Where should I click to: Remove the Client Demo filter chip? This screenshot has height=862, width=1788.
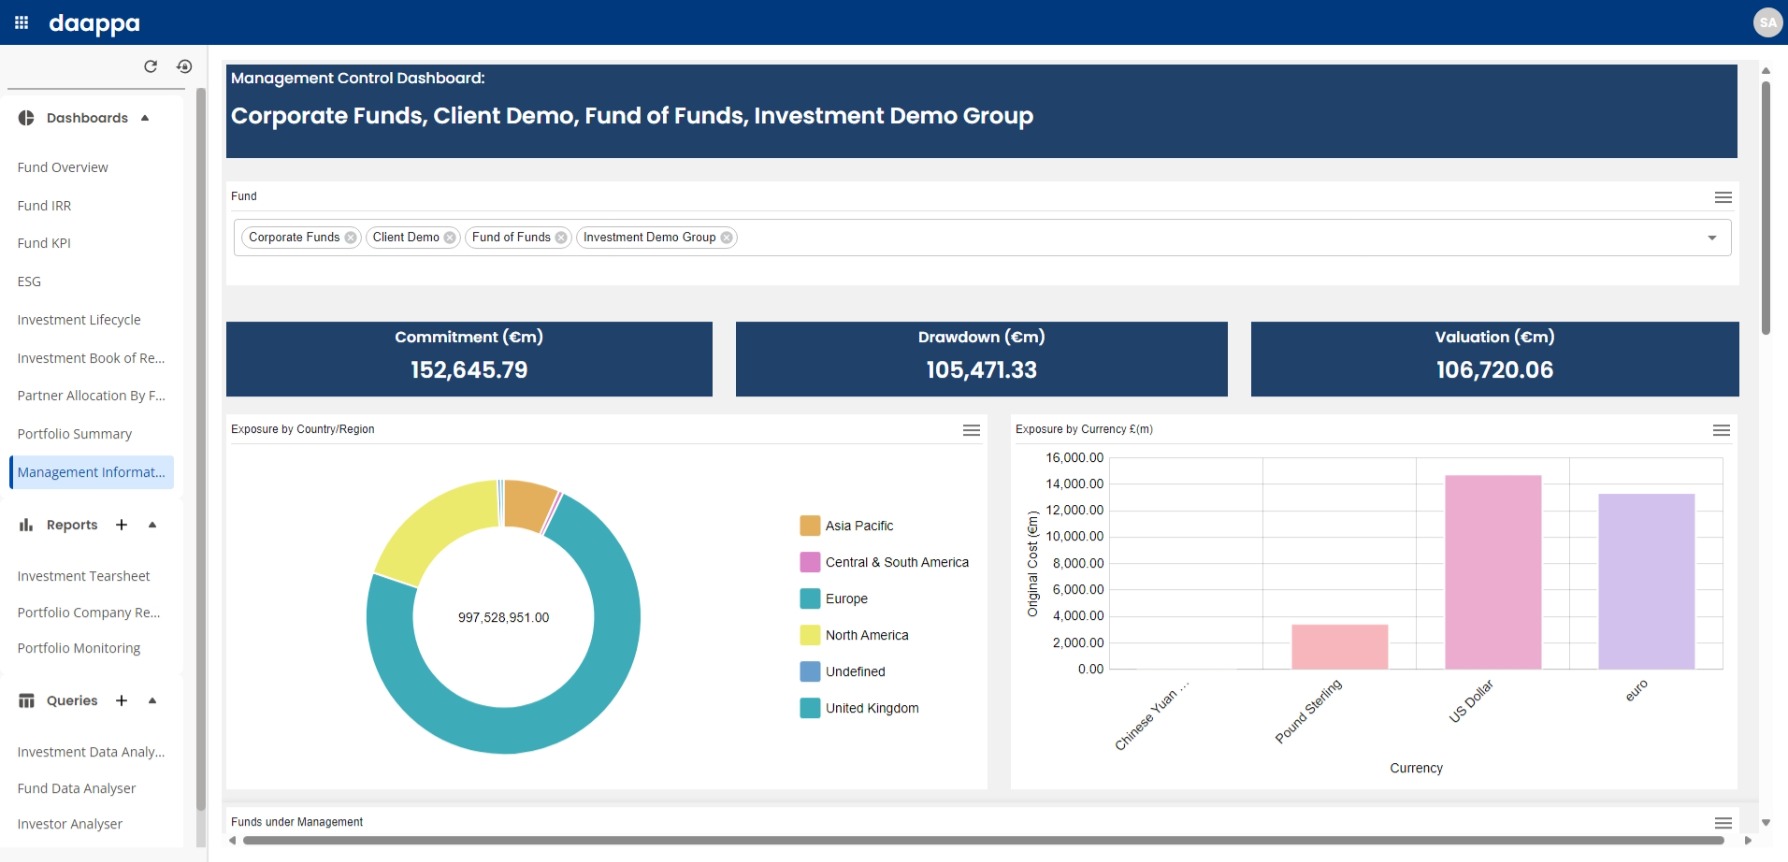pyautogui.click(x=450, y=238)
